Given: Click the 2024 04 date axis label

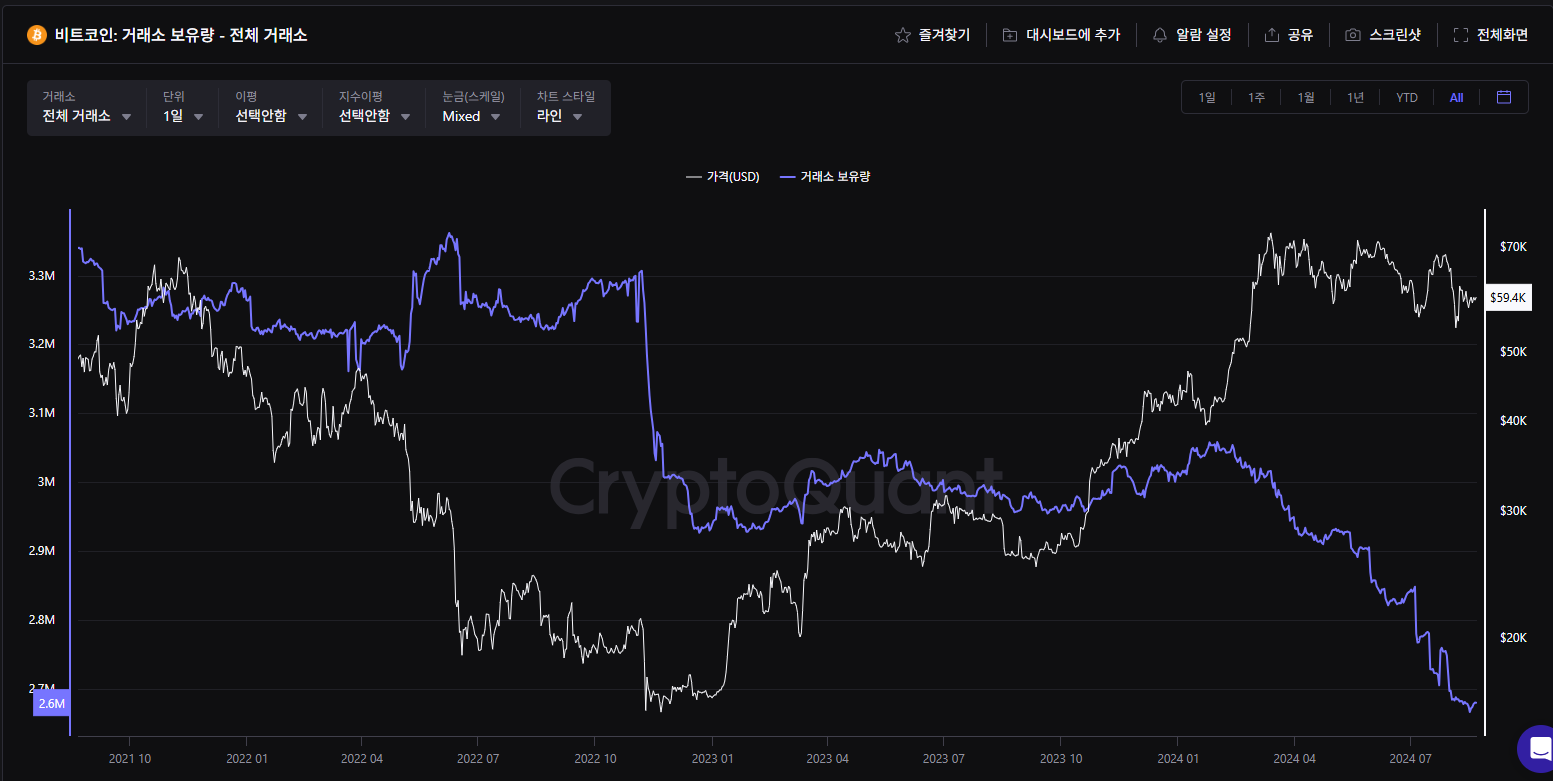Looking at the screenshot, I should tap(1294, 759).
